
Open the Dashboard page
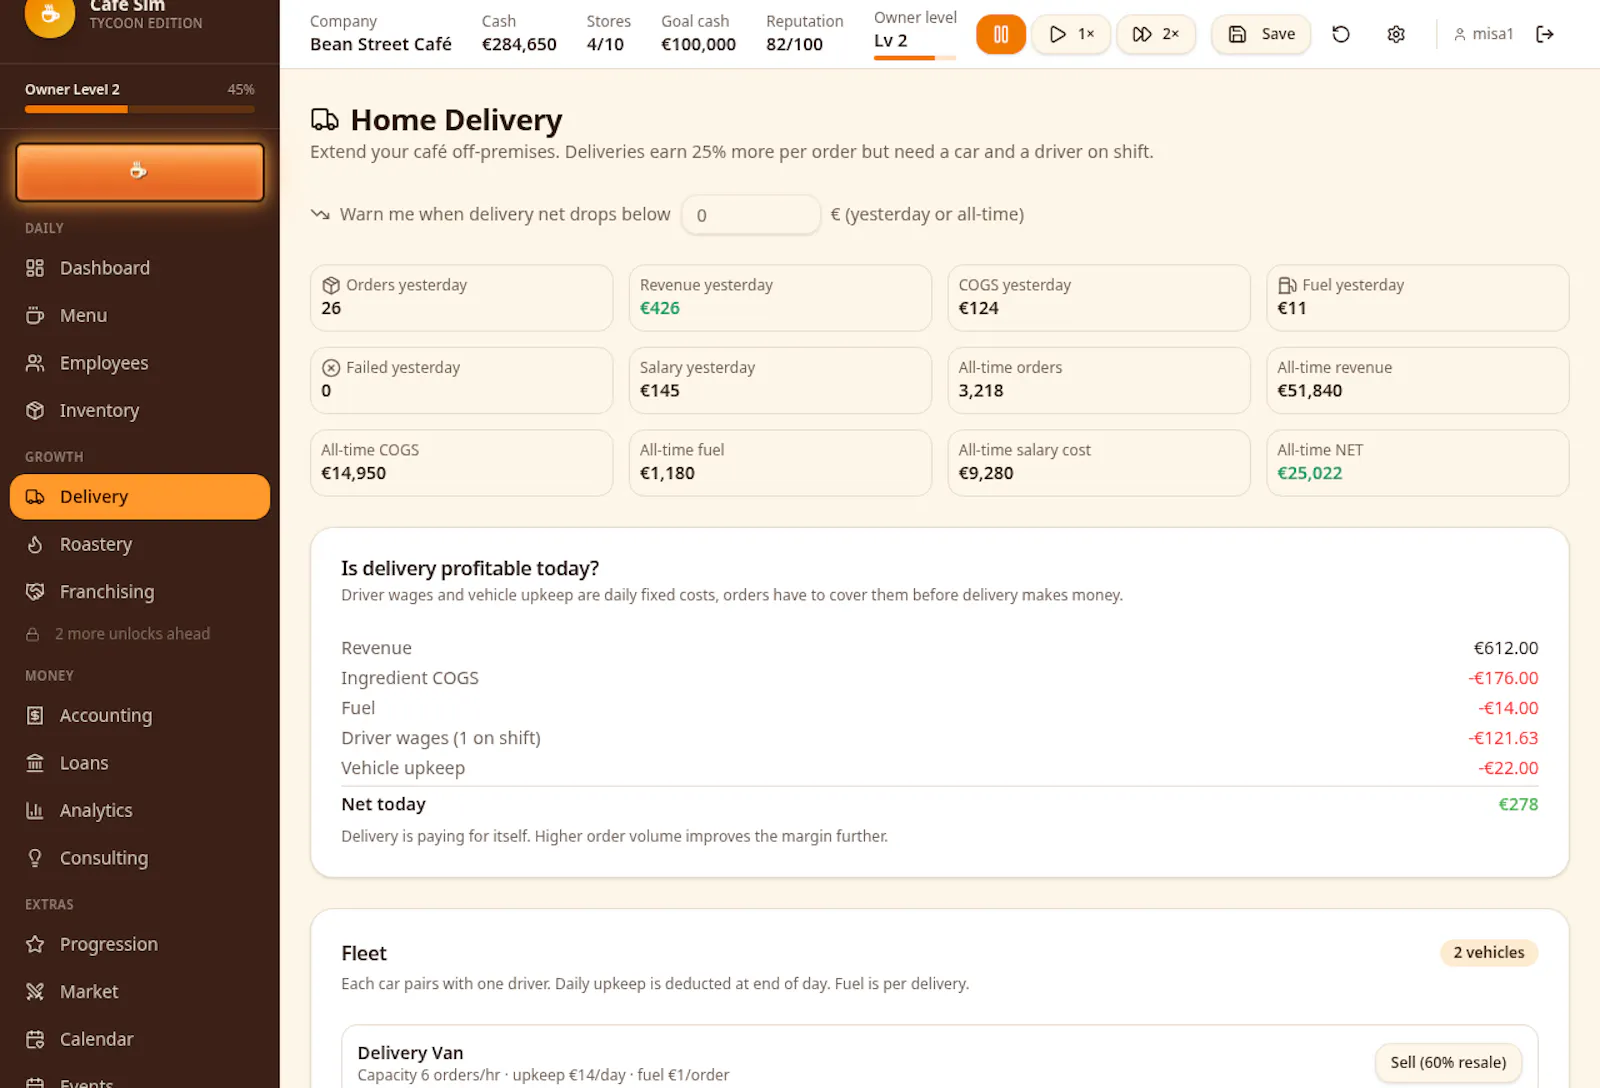click(140, 268)
